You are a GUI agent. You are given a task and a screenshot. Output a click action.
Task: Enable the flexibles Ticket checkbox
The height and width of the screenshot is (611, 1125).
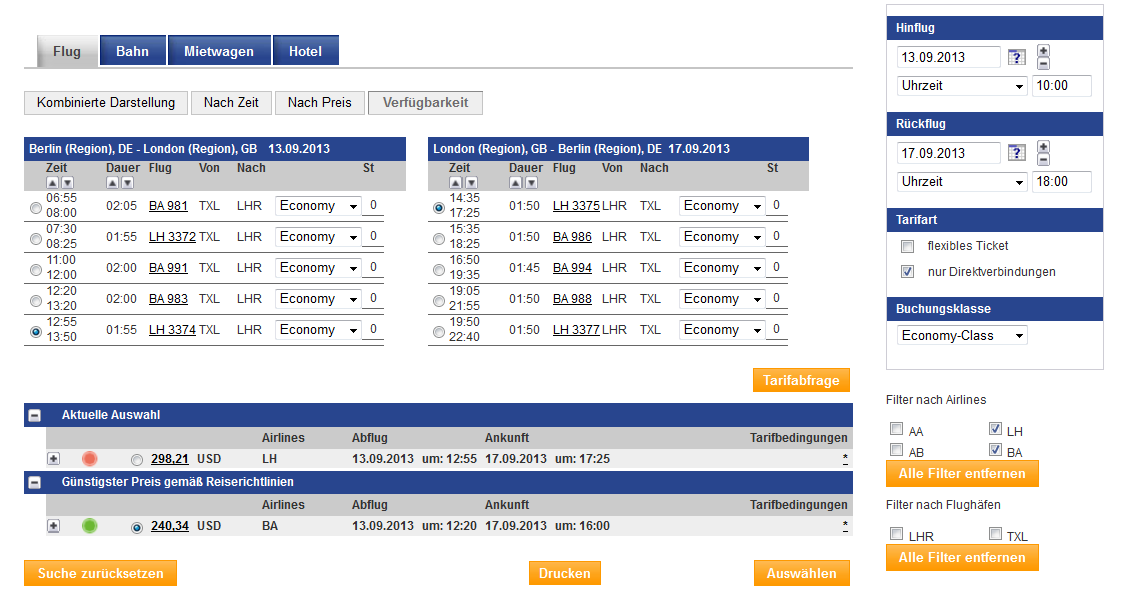pos(907,246)
